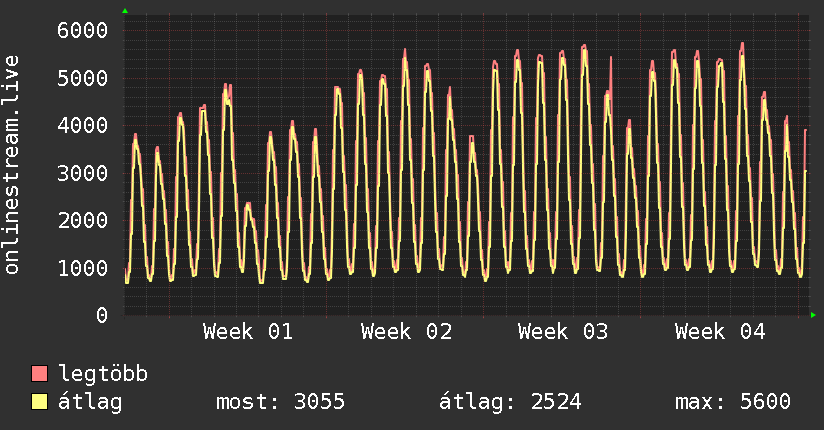Click the 5000 y-axis tick label
The width and height of the screenshot is (824, 430).
click(x=82, y=78)
